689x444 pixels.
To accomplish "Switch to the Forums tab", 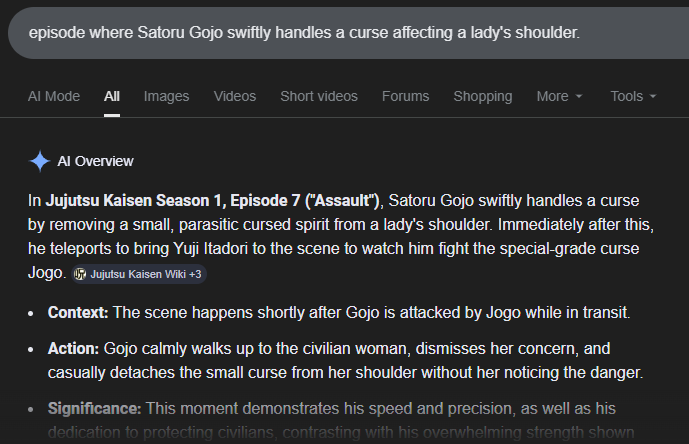I will tap(405, 97).
